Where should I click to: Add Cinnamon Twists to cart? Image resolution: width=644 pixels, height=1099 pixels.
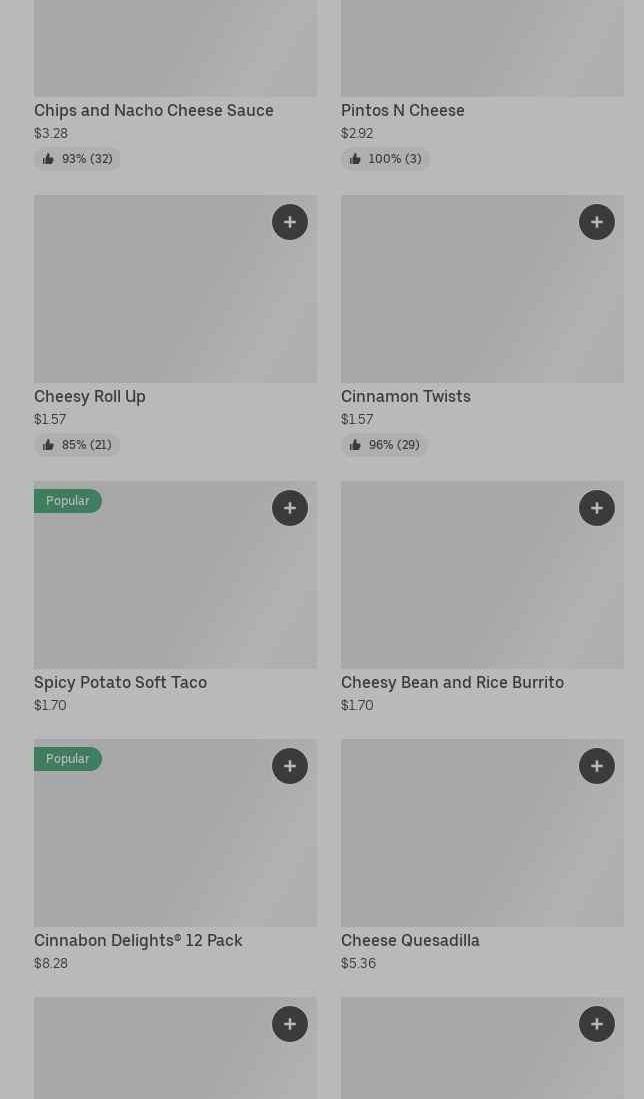[597, 222]
